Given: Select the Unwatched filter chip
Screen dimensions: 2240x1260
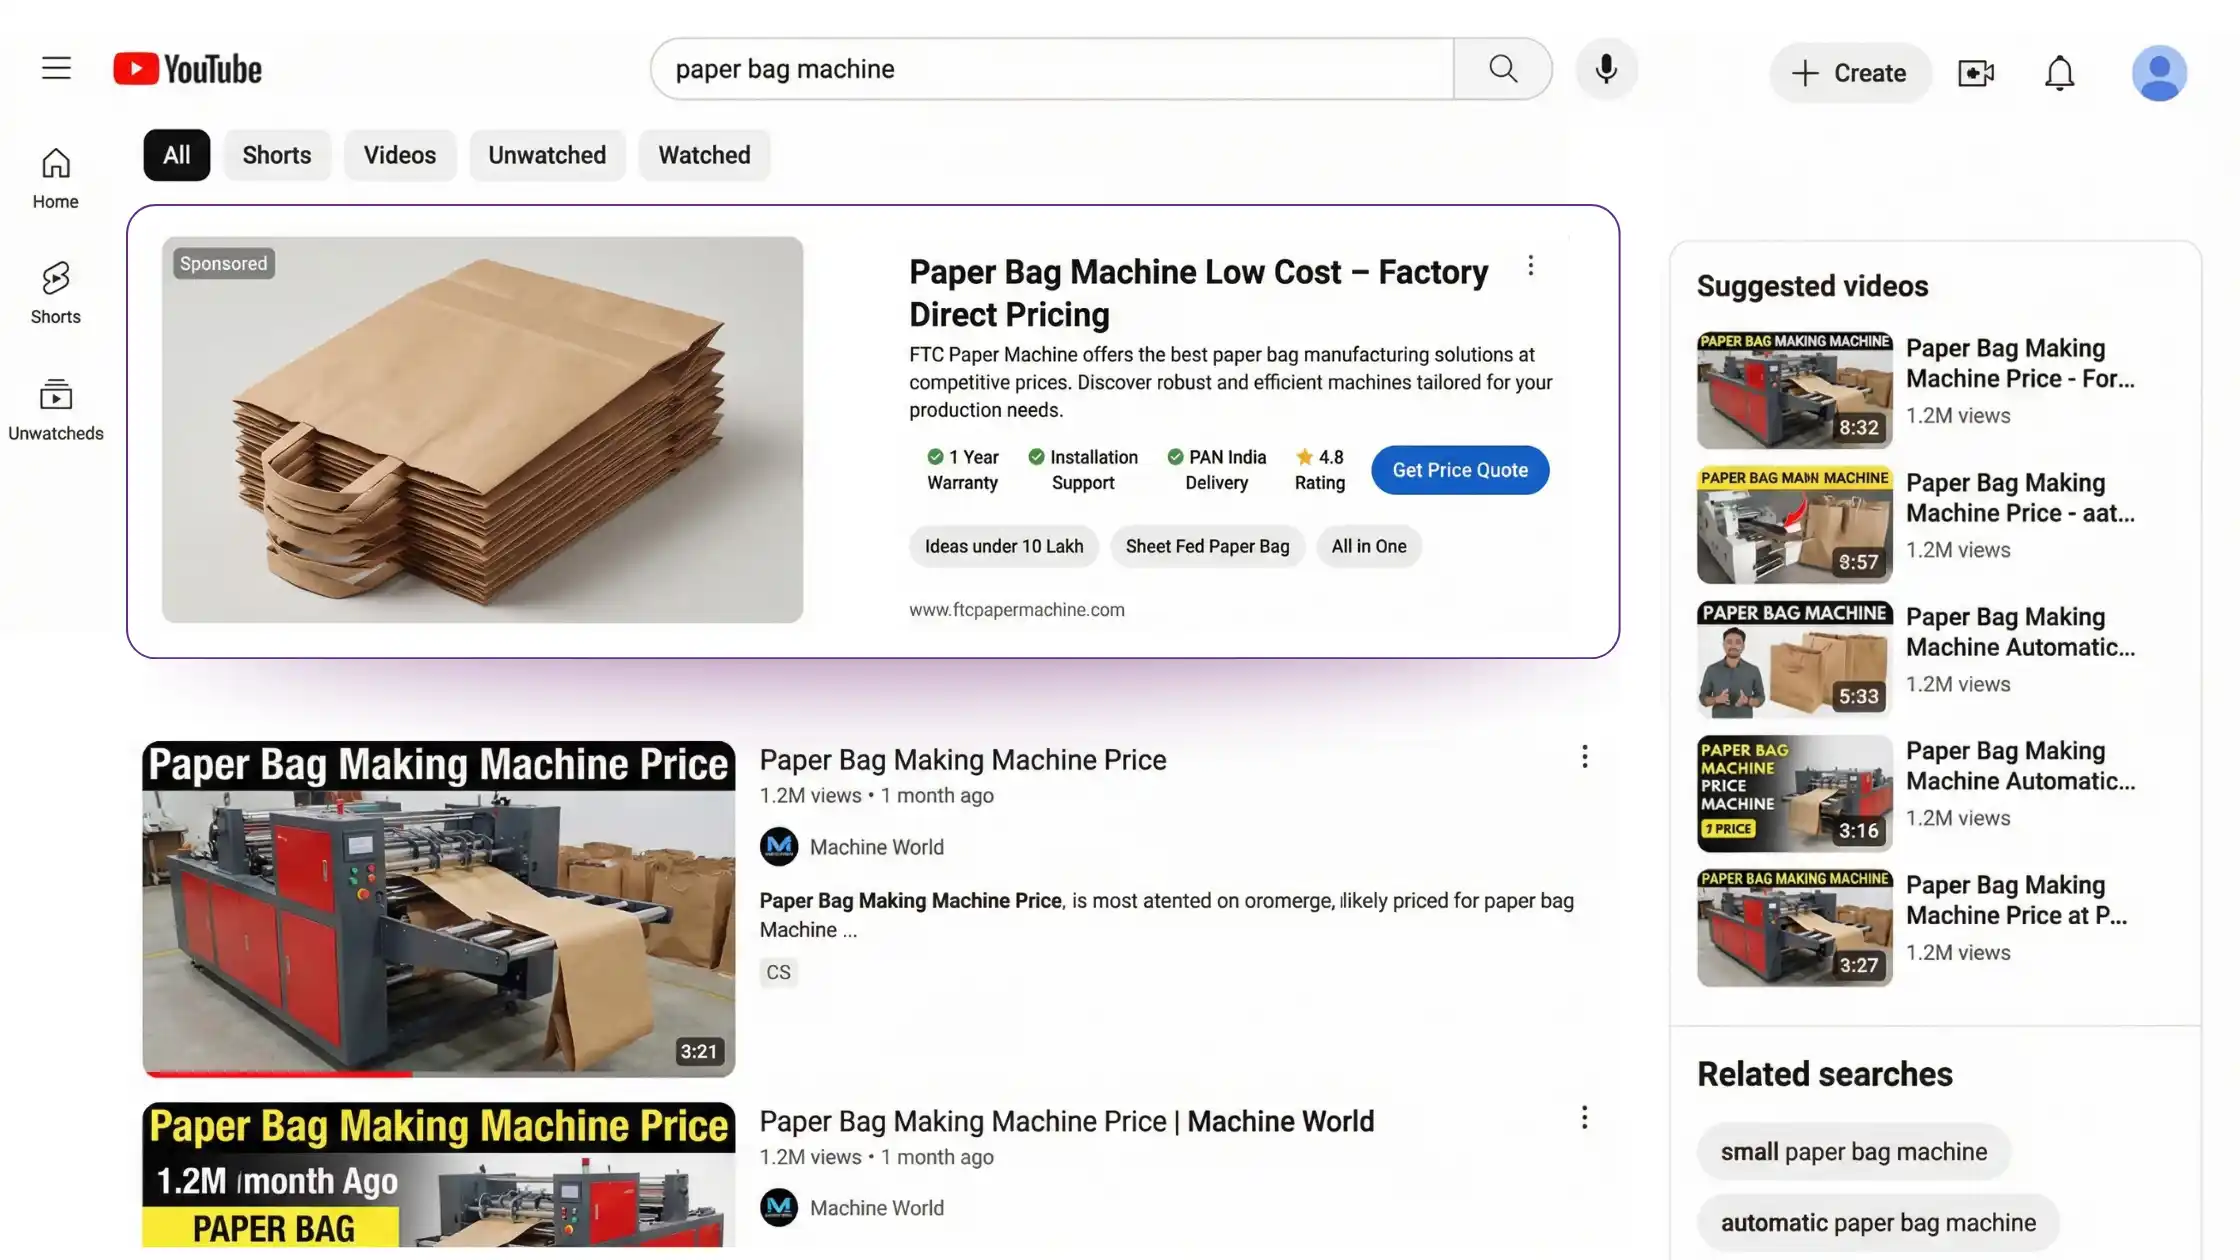Looking at the screenshot, I should click(x=547, y=155).
